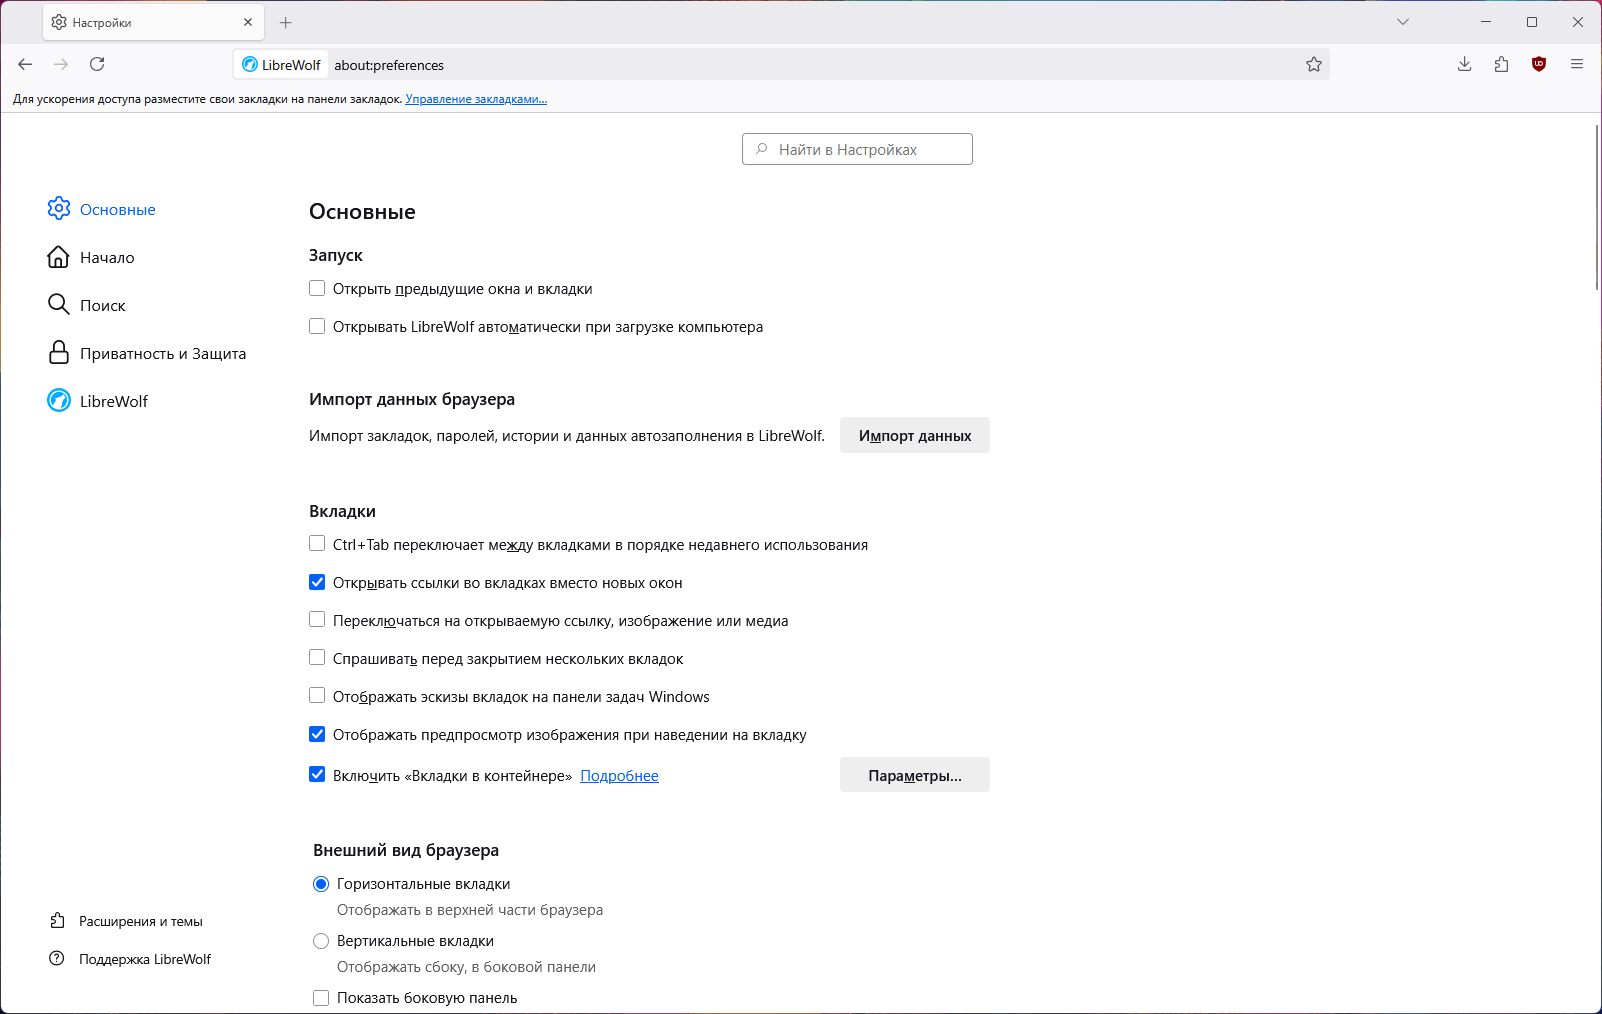Click the Запуск section heading
This screenshot has width=1602, height=1014.
(x=336, y=256)
